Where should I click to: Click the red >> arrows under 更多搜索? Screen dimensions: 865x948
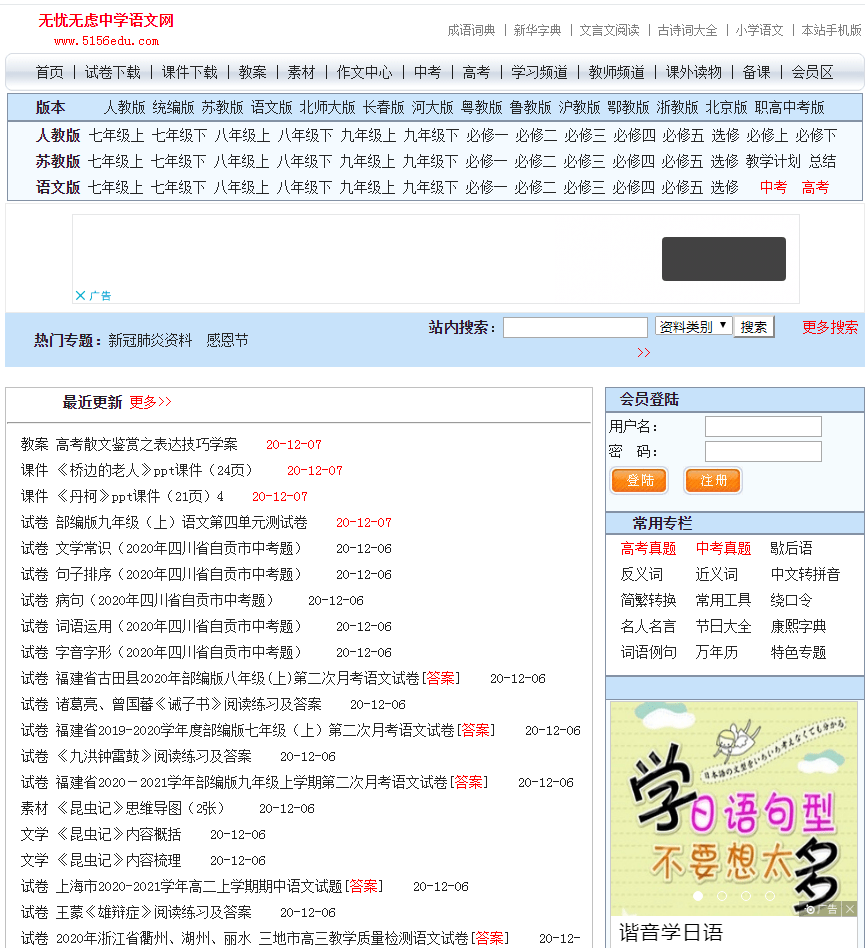[643, 352]
